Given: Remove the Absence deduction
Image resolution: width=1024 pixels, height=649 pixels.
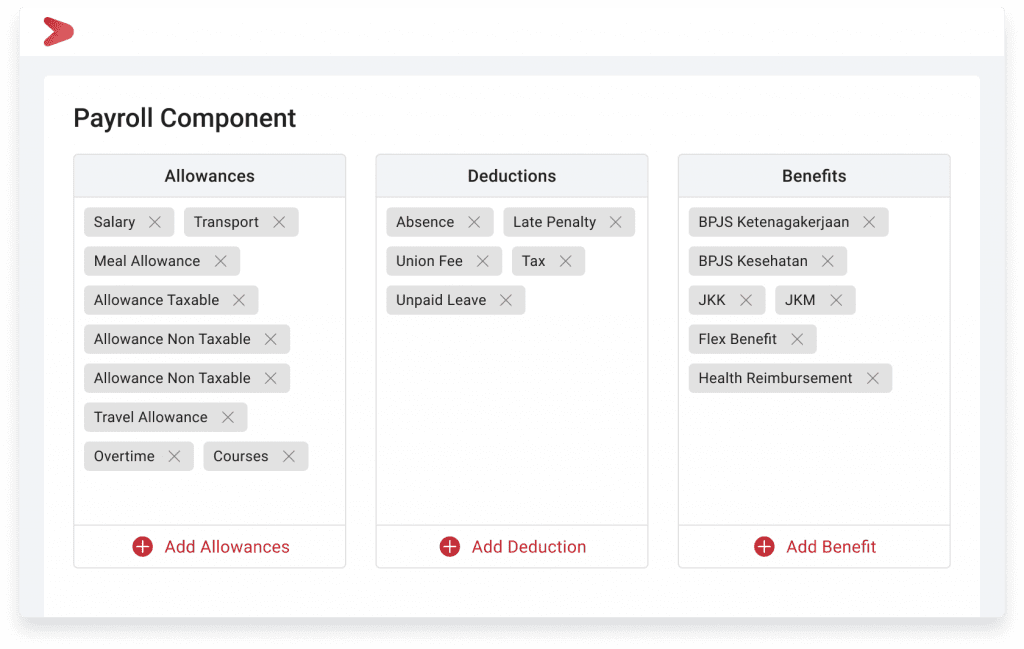Looking at the screenshot, I should [474, 222].
